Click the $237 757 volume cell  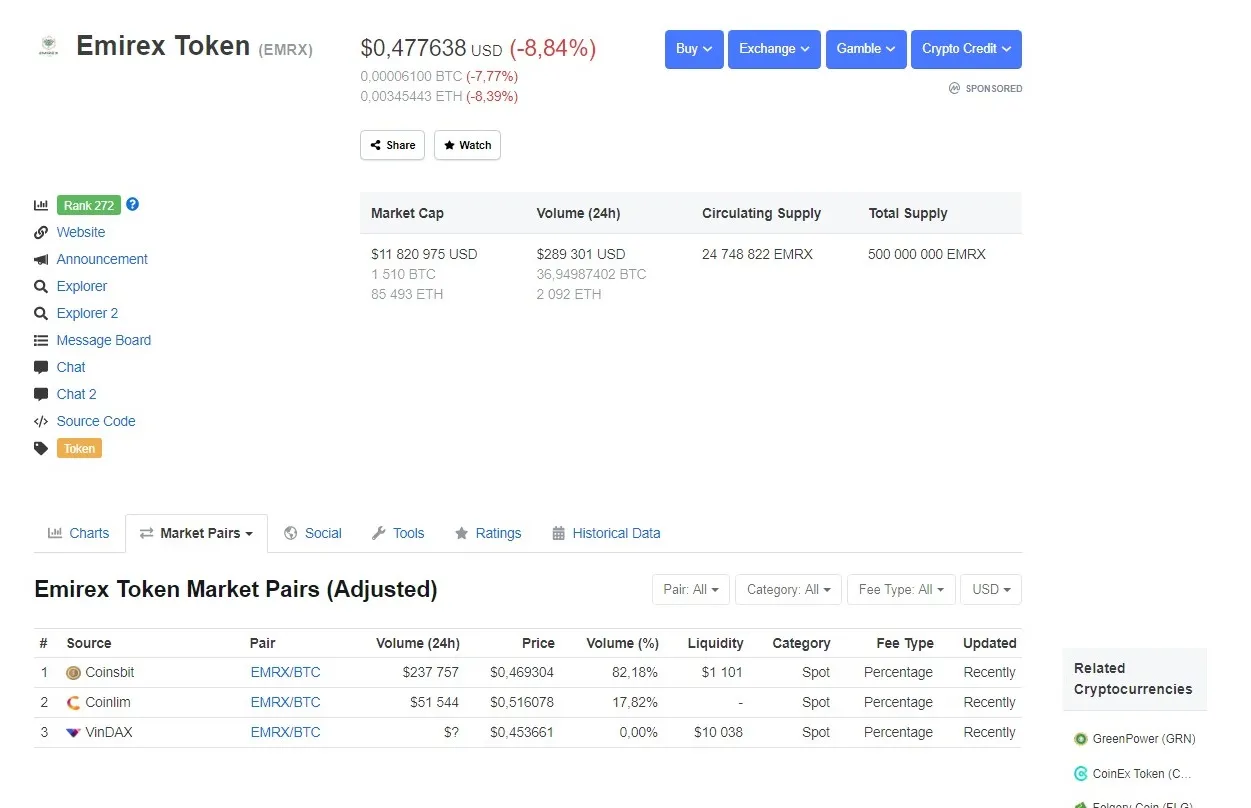pyautogui.click(x=431, y=672)
